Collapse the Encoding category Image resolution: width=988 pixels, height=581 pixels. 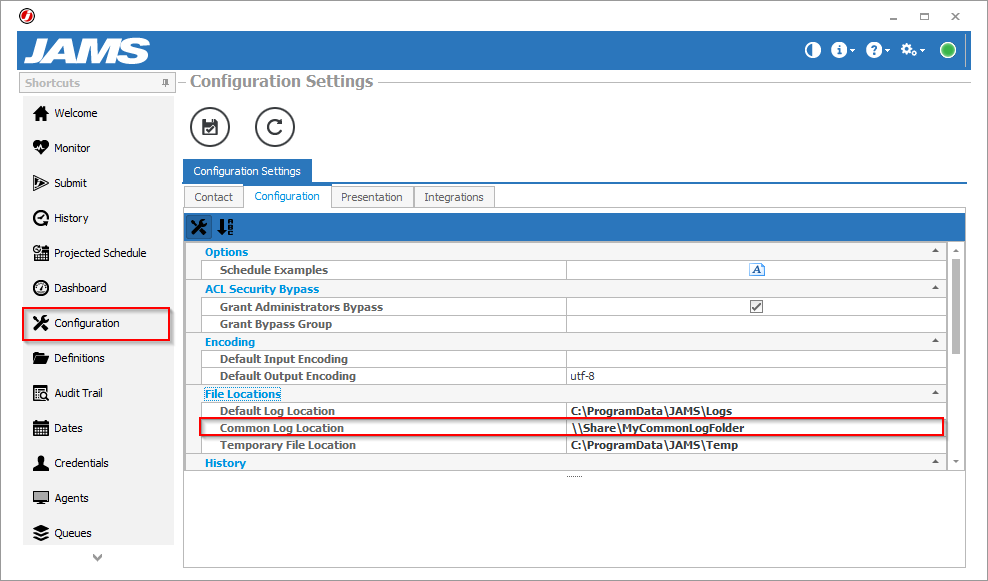click(935, 341)
